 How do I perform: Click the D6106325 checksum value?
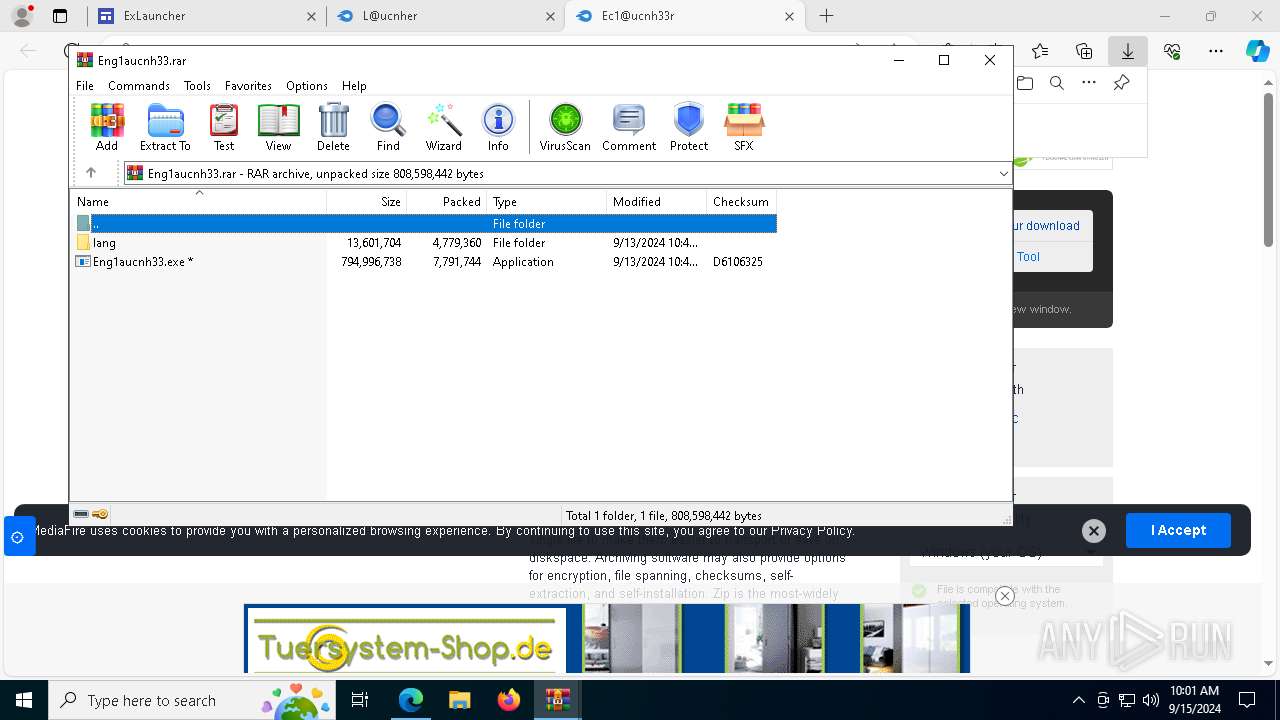click(738, 262)
